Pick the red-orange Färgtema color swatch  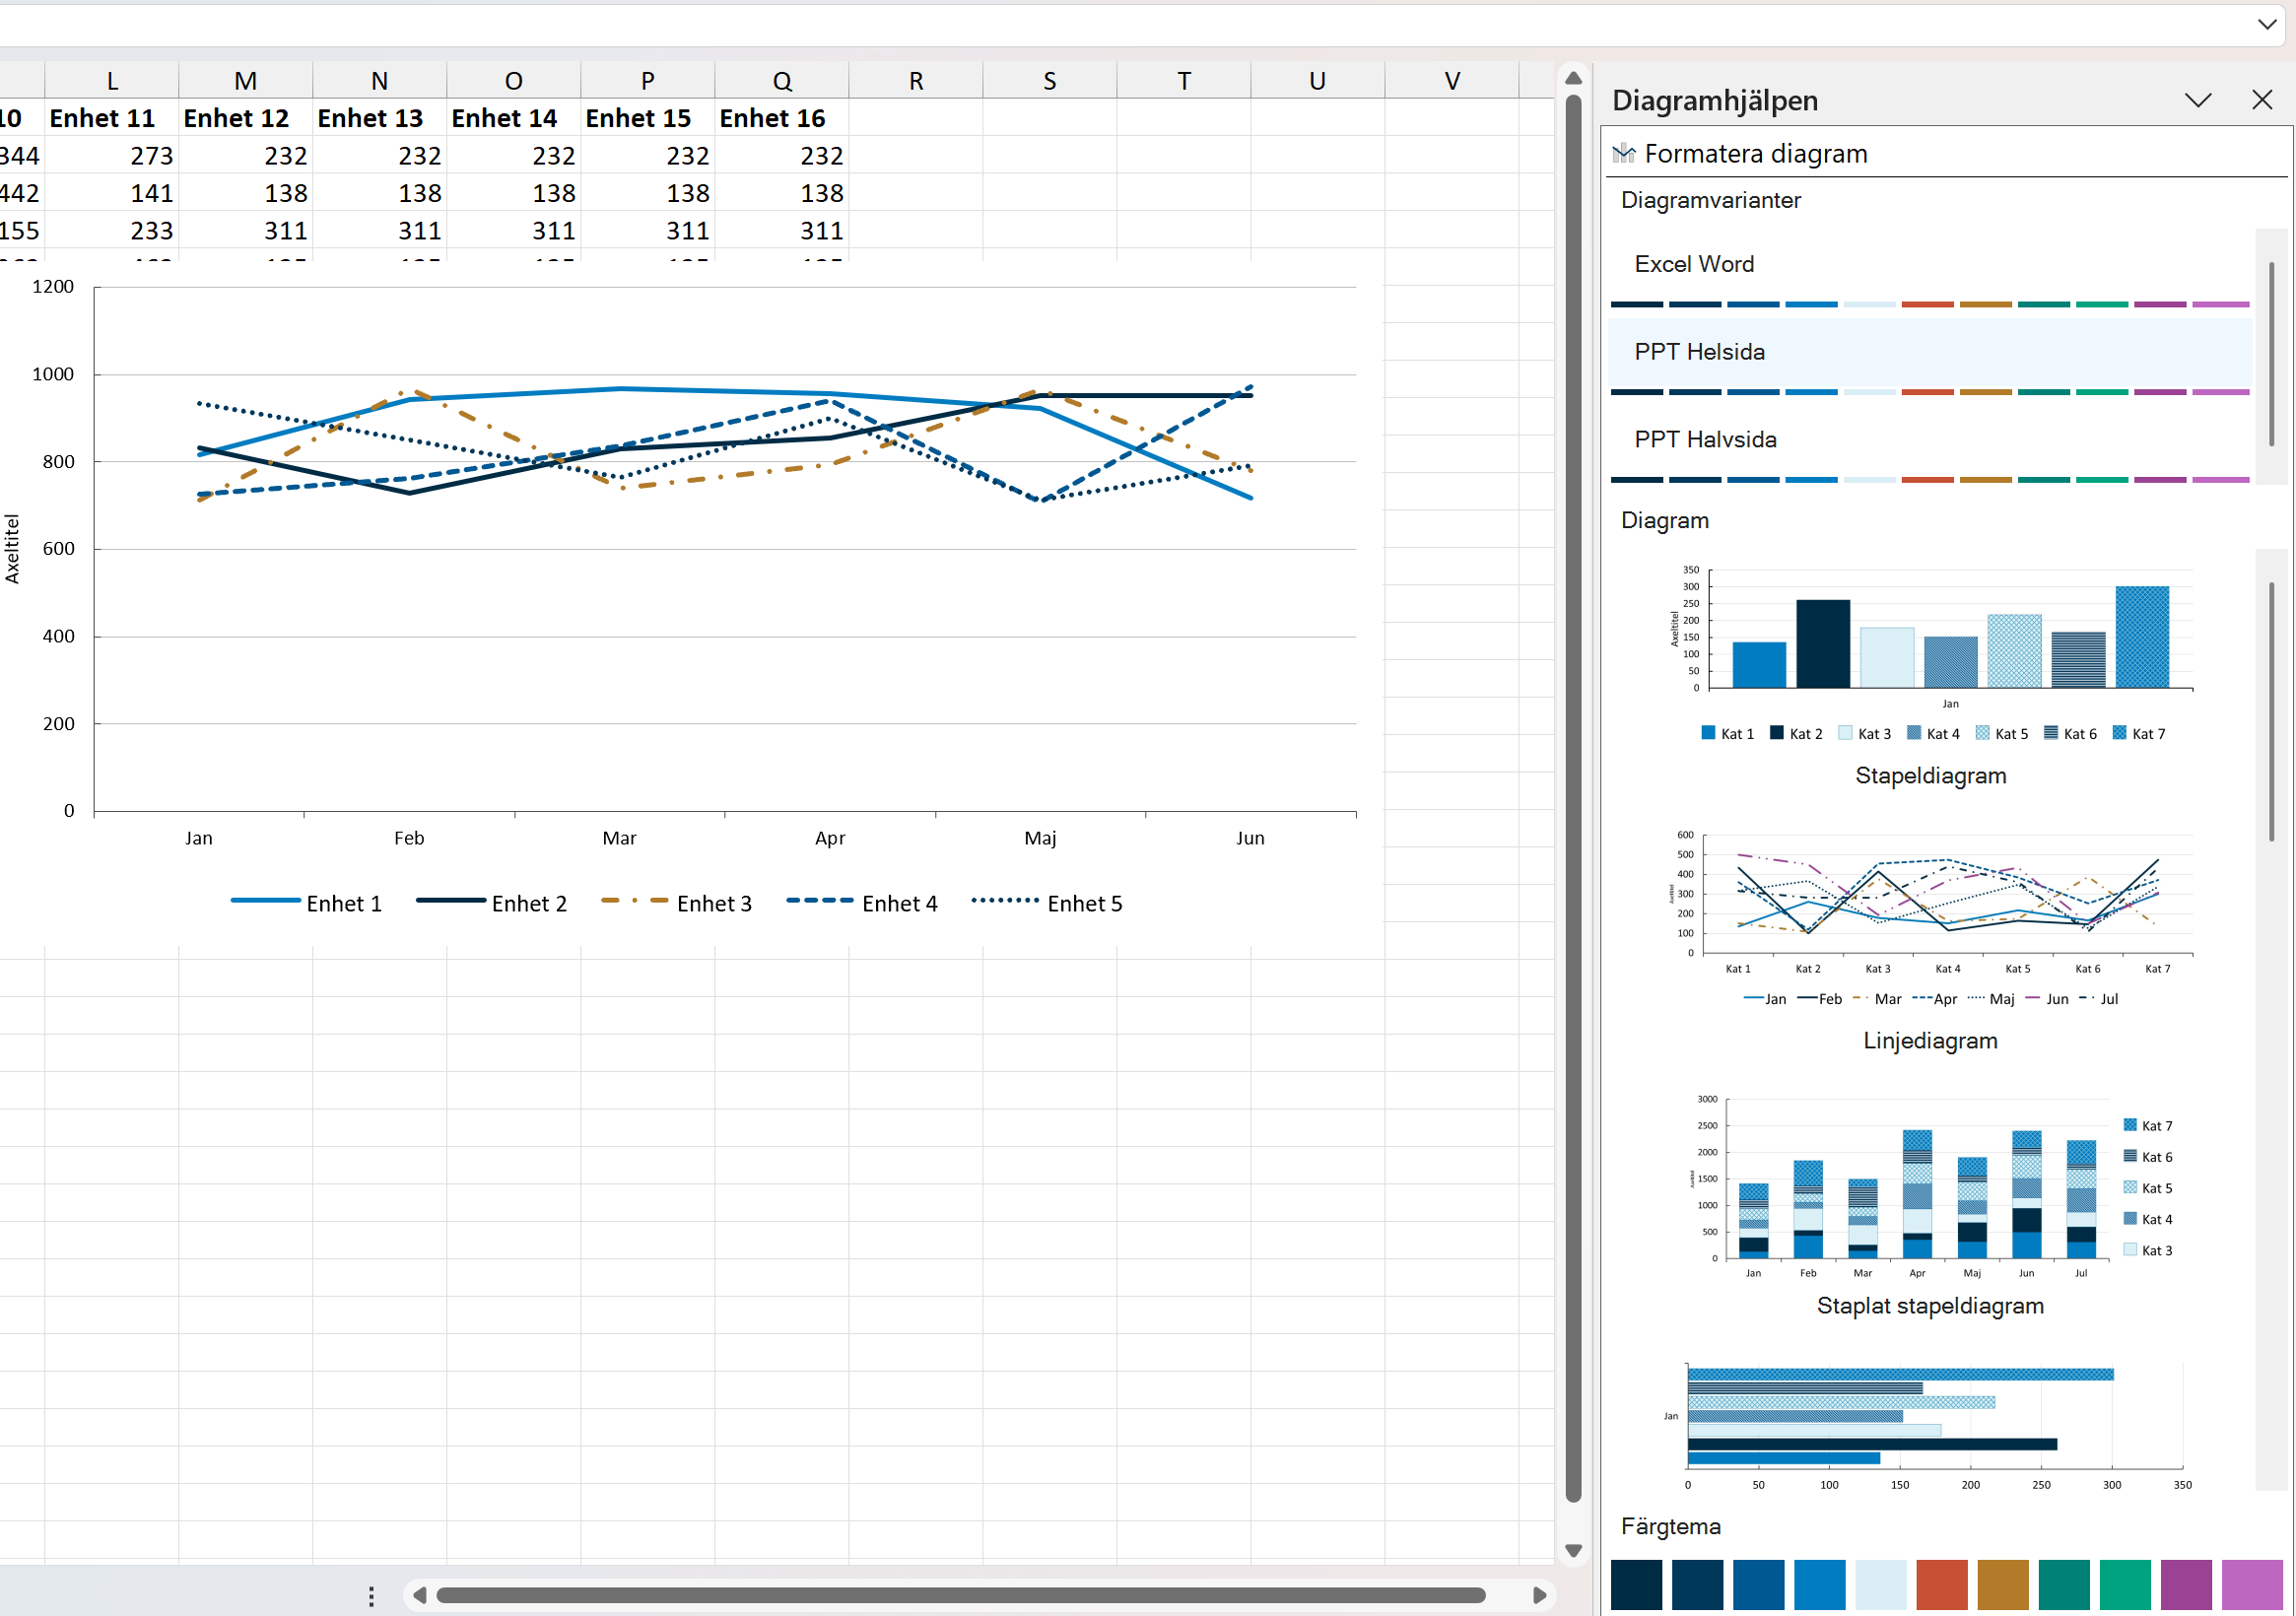[x=1941, y=1585]
